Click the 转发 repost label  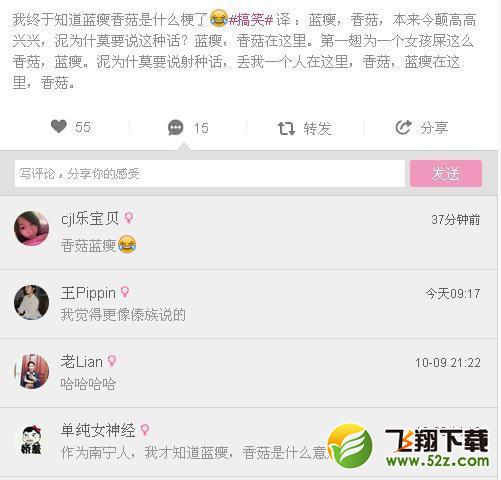coord(317,129)
